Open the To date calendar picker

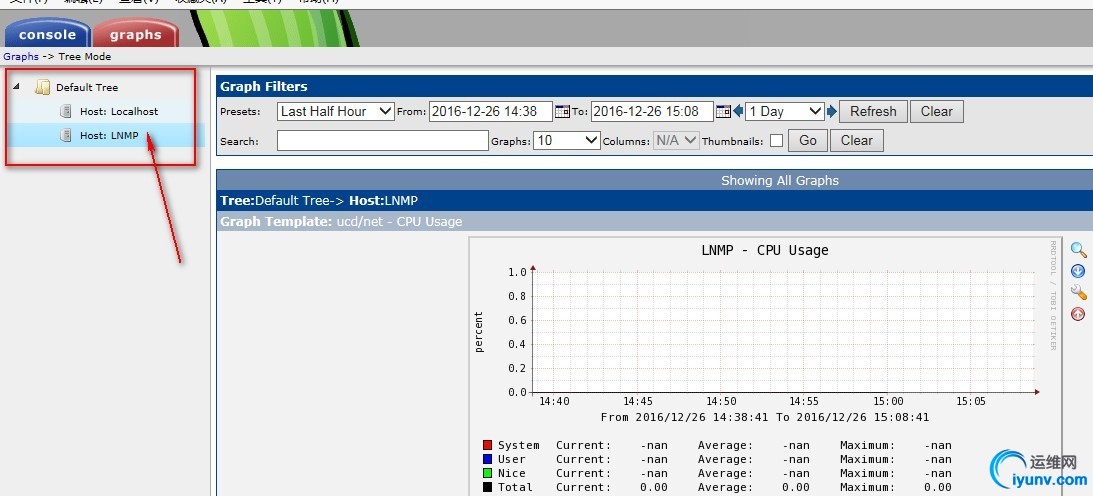[724, 111]
